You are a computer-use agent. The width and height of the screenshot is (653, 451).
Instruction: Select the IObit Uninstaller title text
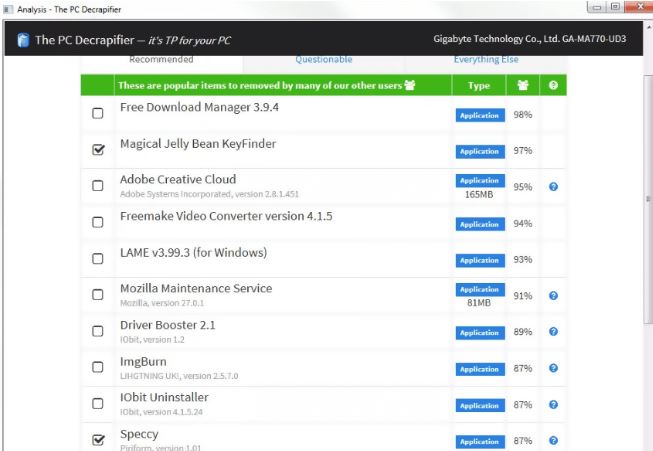pyautogui.click(x=164, y=397)
